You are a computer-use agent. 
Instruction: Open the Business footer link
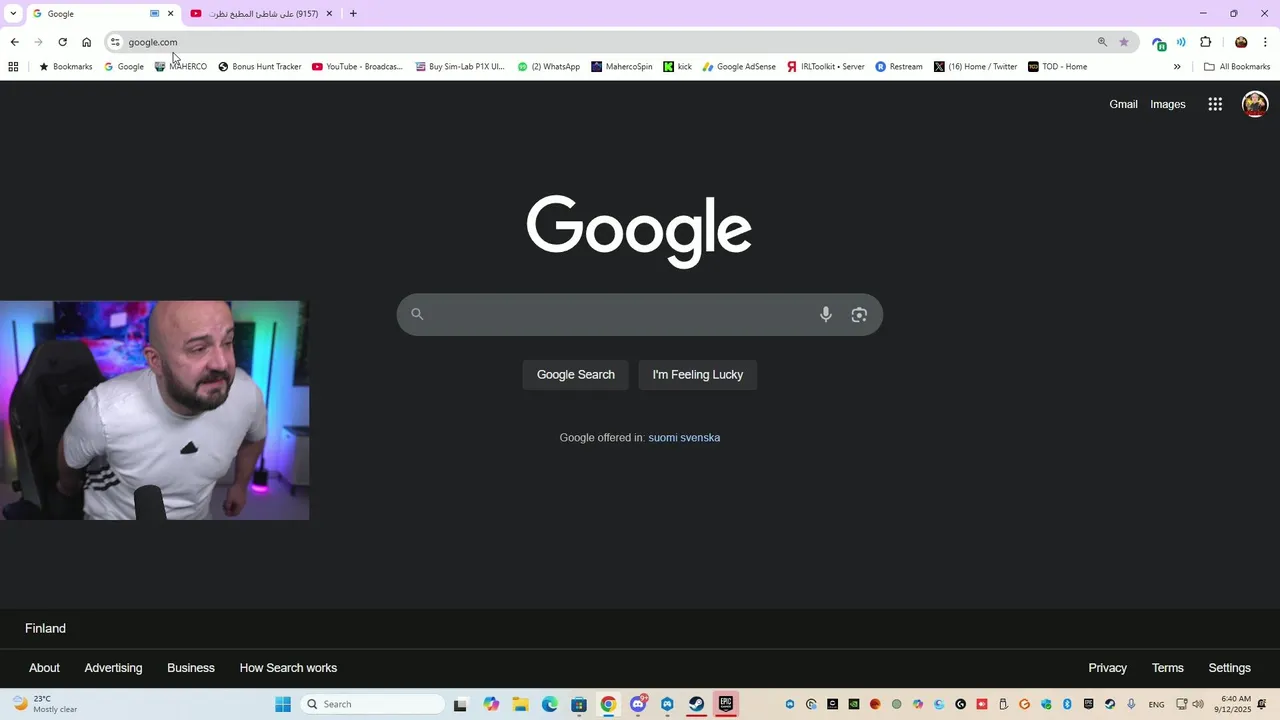click(191, 668)
